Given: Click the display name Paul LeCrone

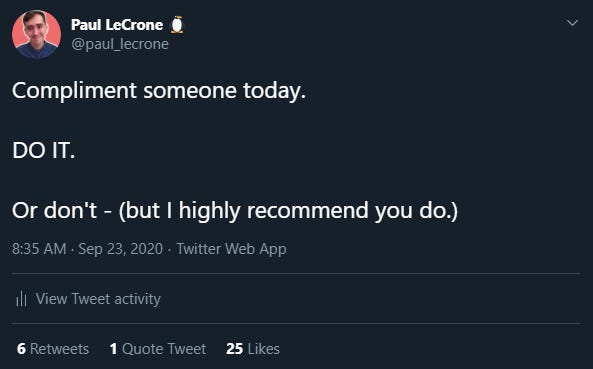Looking at the screenshot, I should pos(117,25).
